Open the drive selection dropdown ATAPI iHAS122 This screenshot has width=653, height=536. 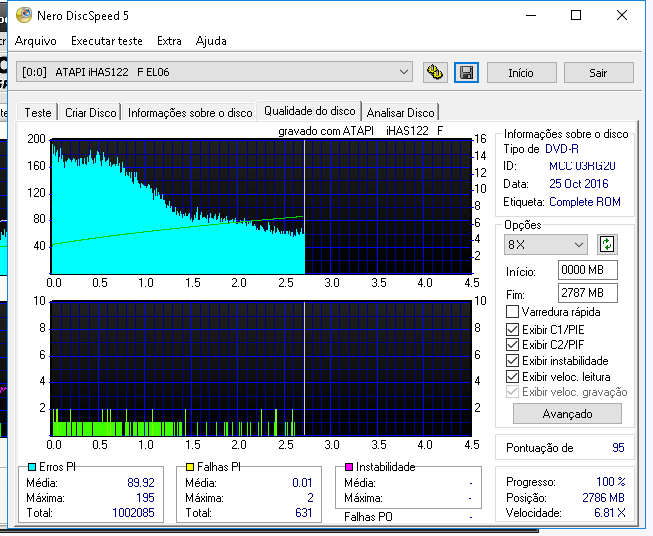pyautogui.click(x=214, y=72)
